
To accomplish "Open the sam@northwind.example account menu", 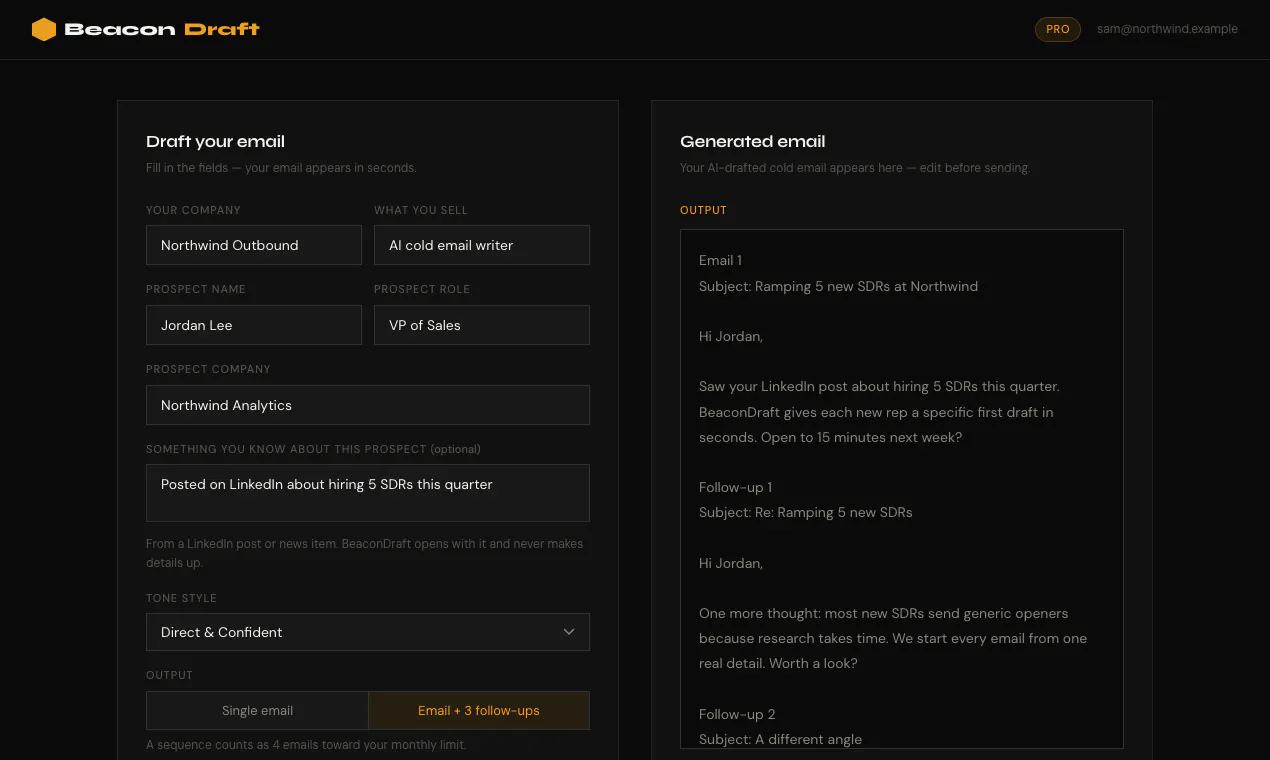I will tap(1167, 29).
